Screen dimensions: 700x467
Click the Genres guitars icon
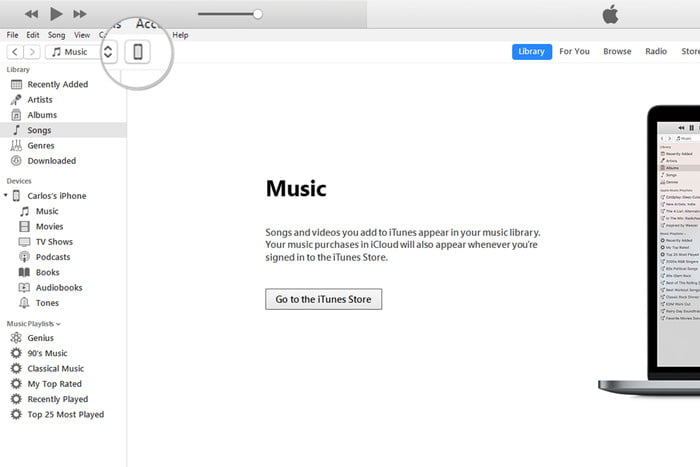[x=16, y=145]
